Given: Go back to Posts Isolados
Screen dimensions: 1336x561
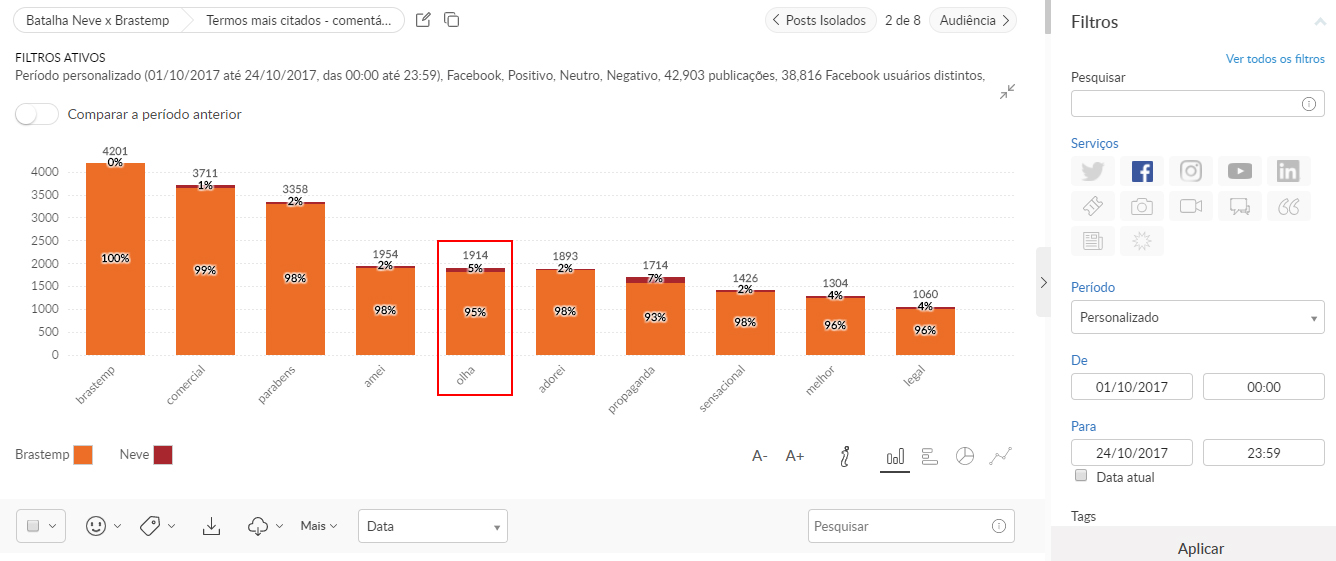Looking at the screenshot, I should (820, 20).
